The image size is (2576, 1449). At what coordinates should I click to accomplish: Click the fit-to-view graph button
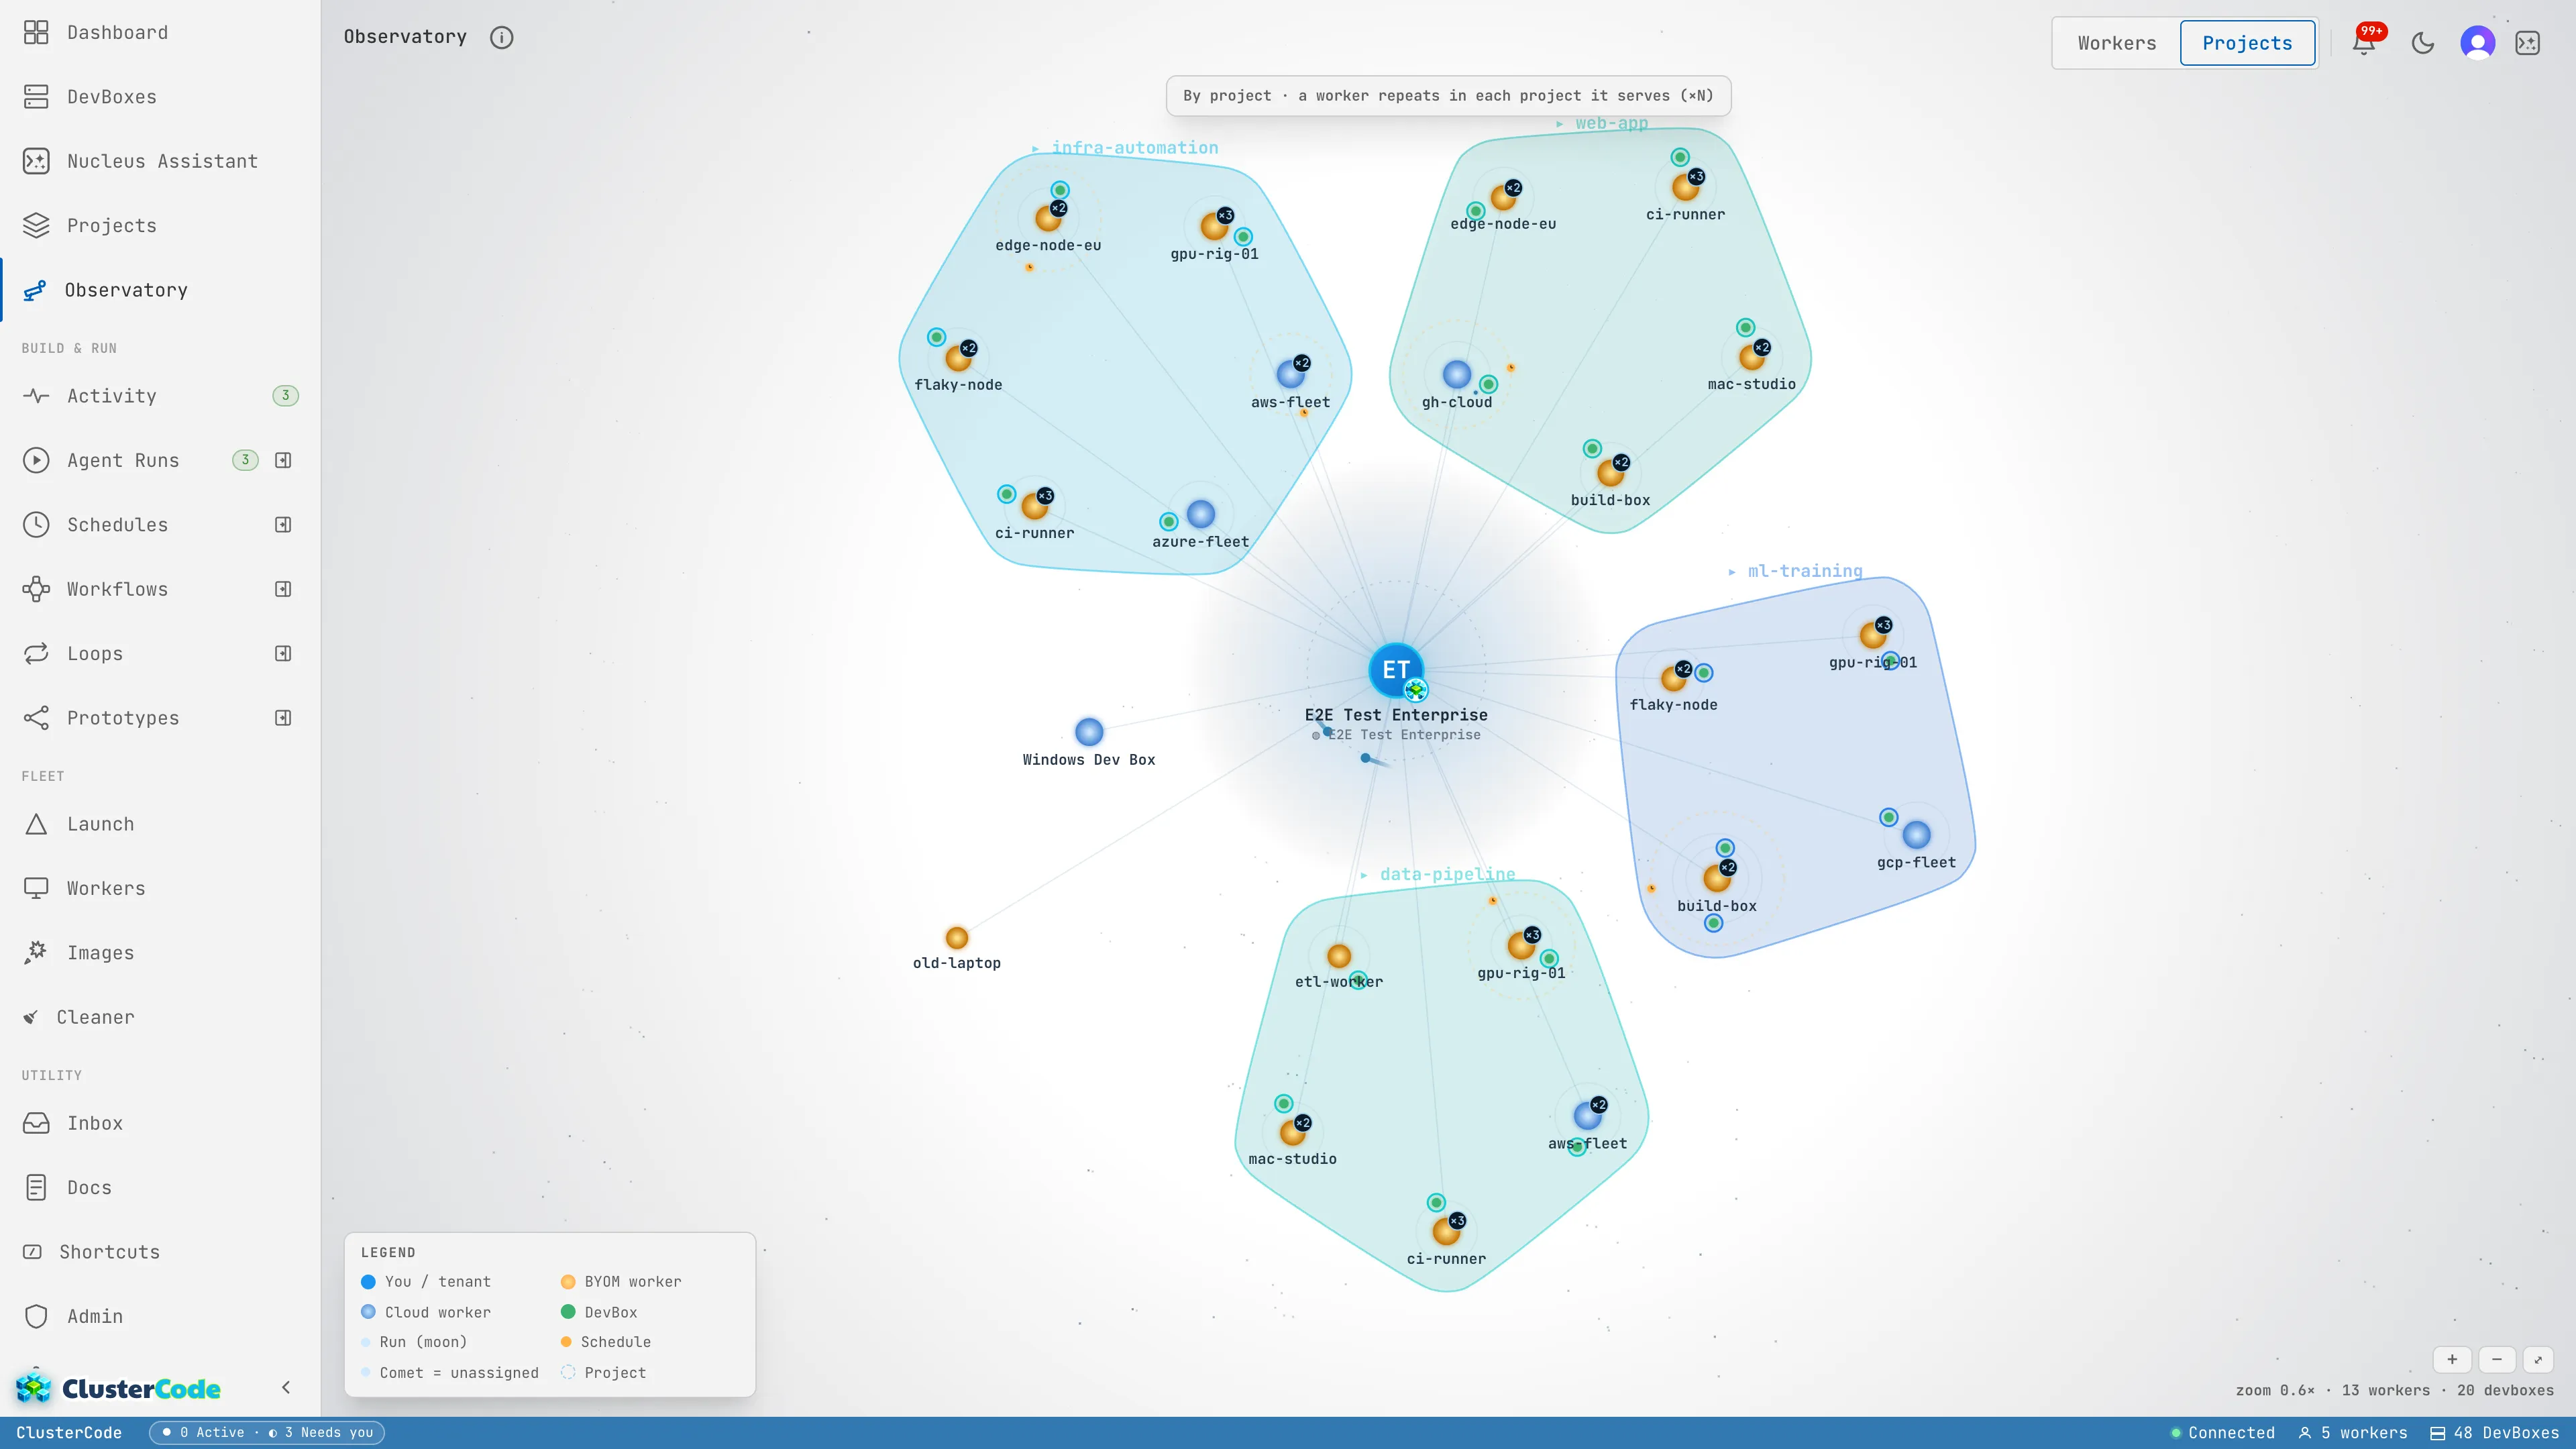[2538, 1359]
